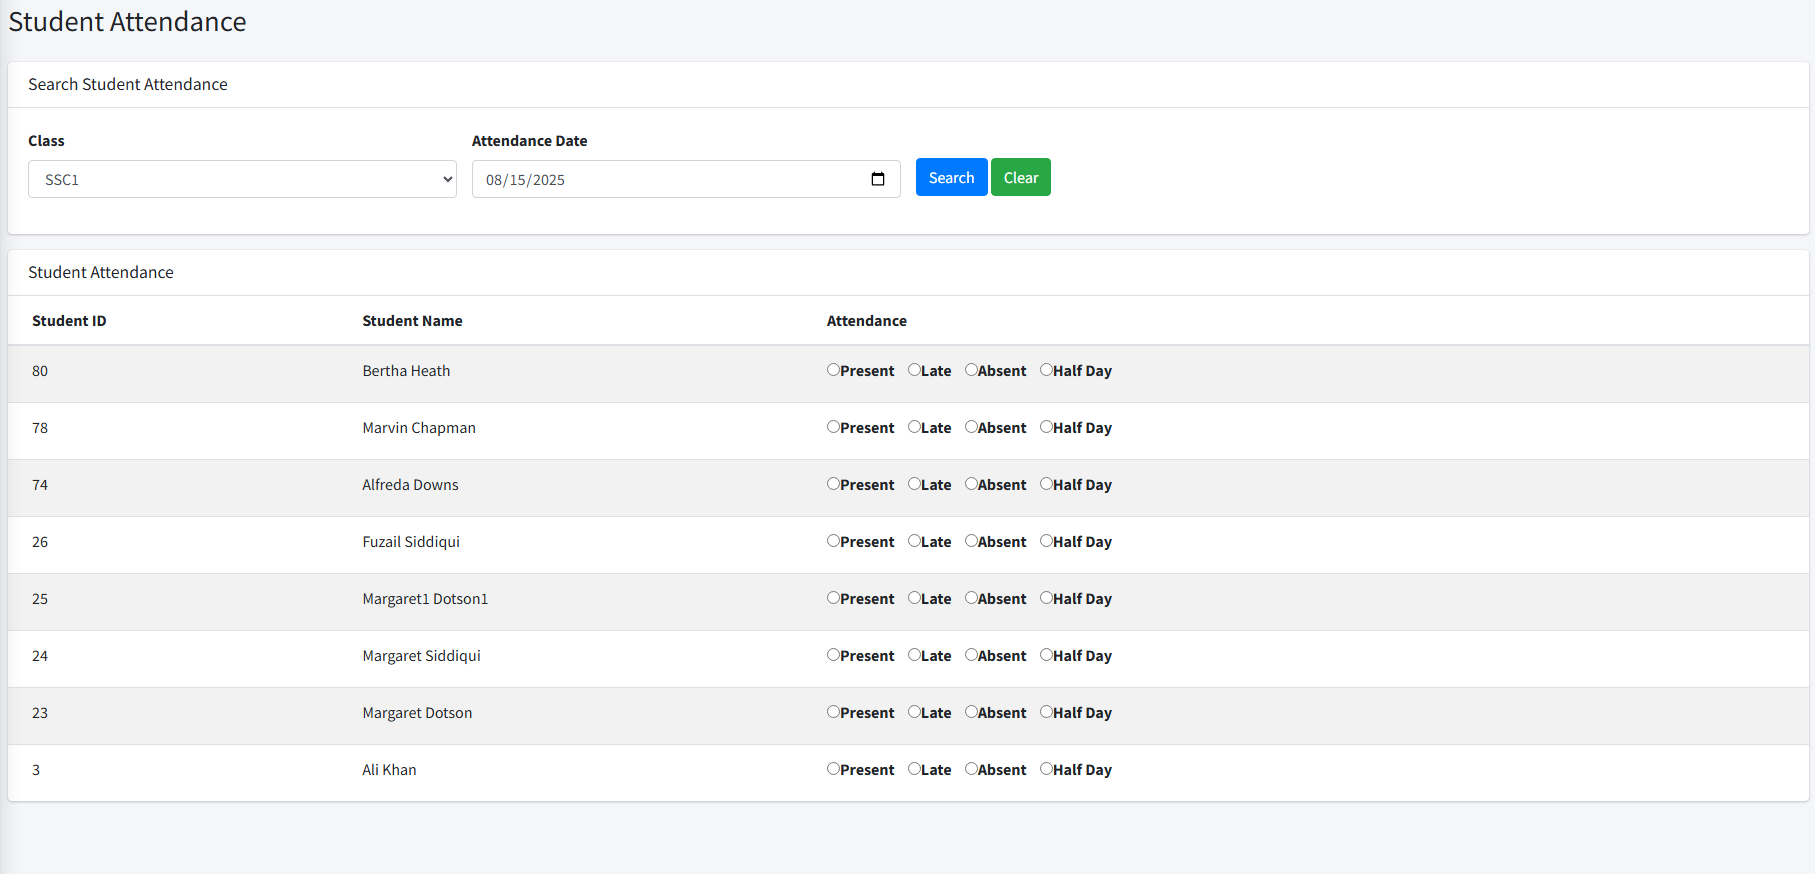Select Late for Fuzail Siddiqui
1815x874 pixels.
coord(914,541)
